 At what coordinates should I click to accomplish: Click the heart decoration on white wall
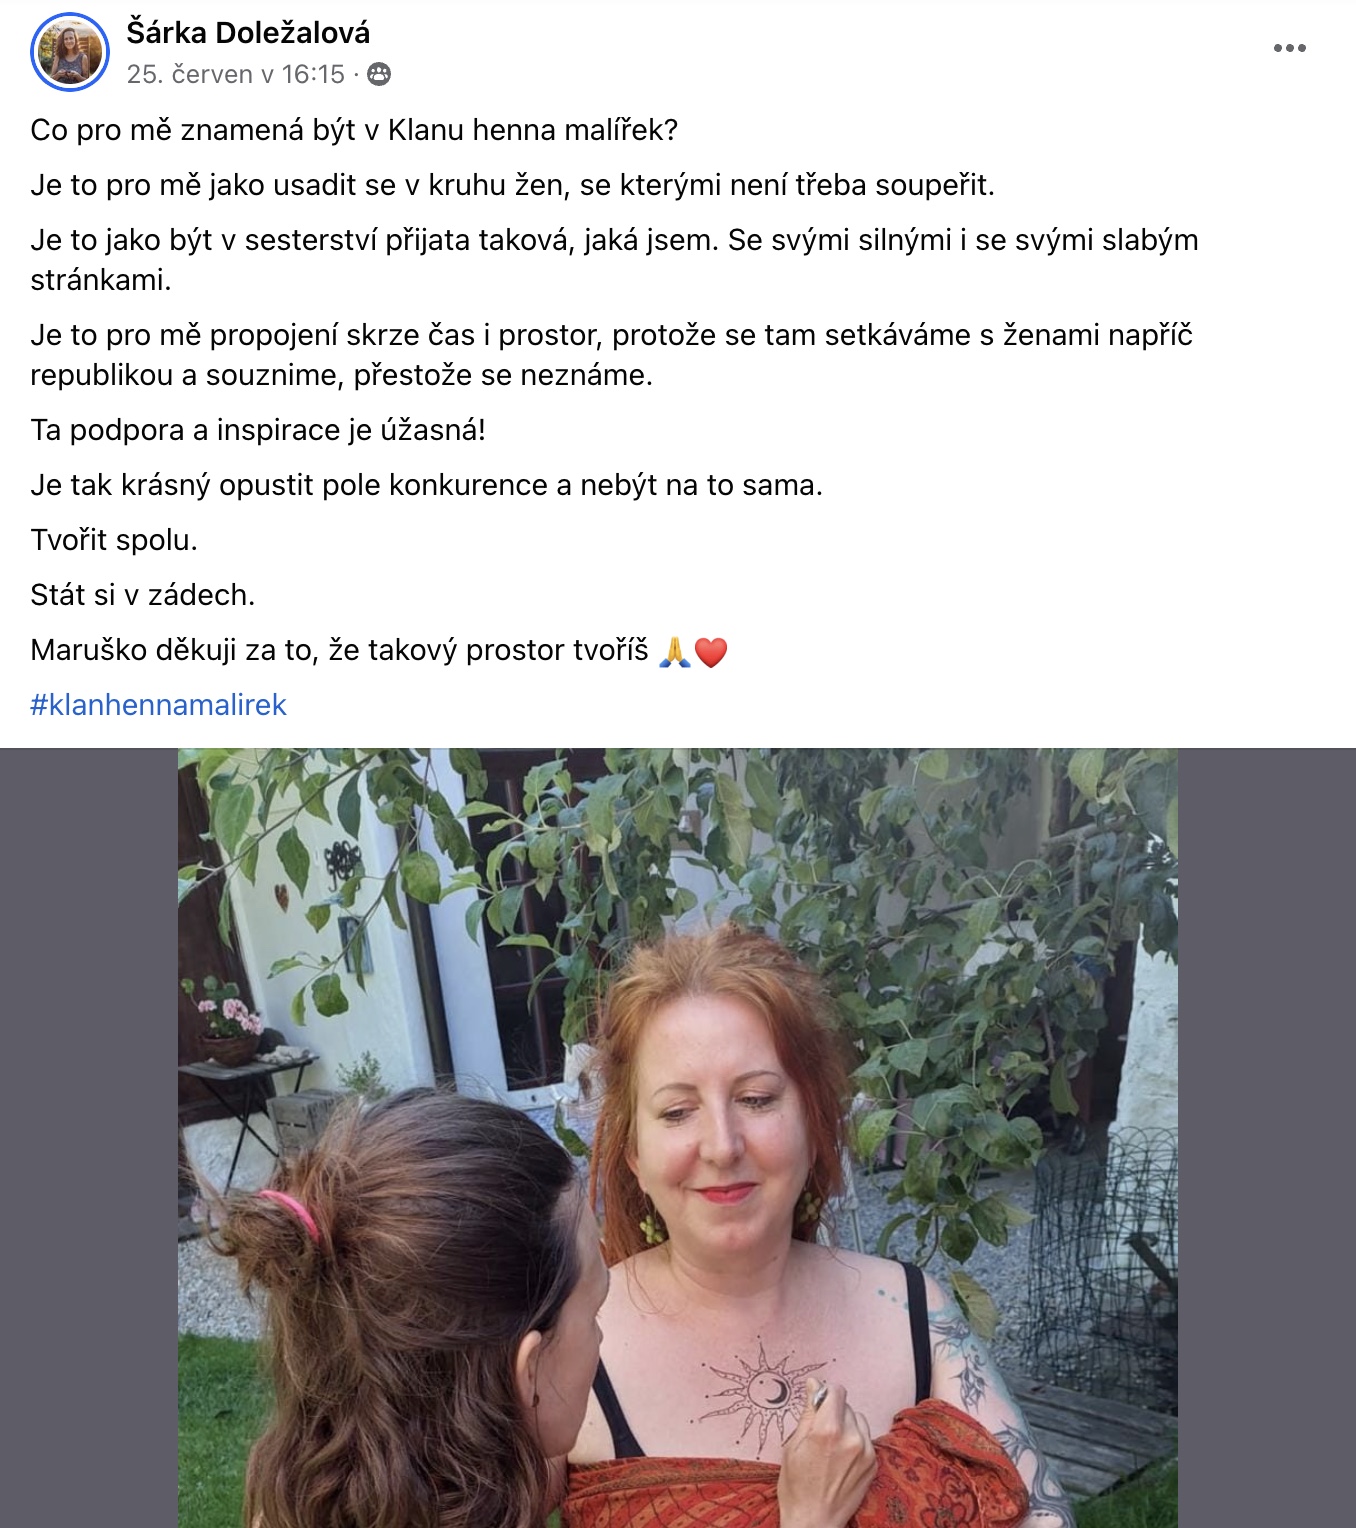coord(281,896)
